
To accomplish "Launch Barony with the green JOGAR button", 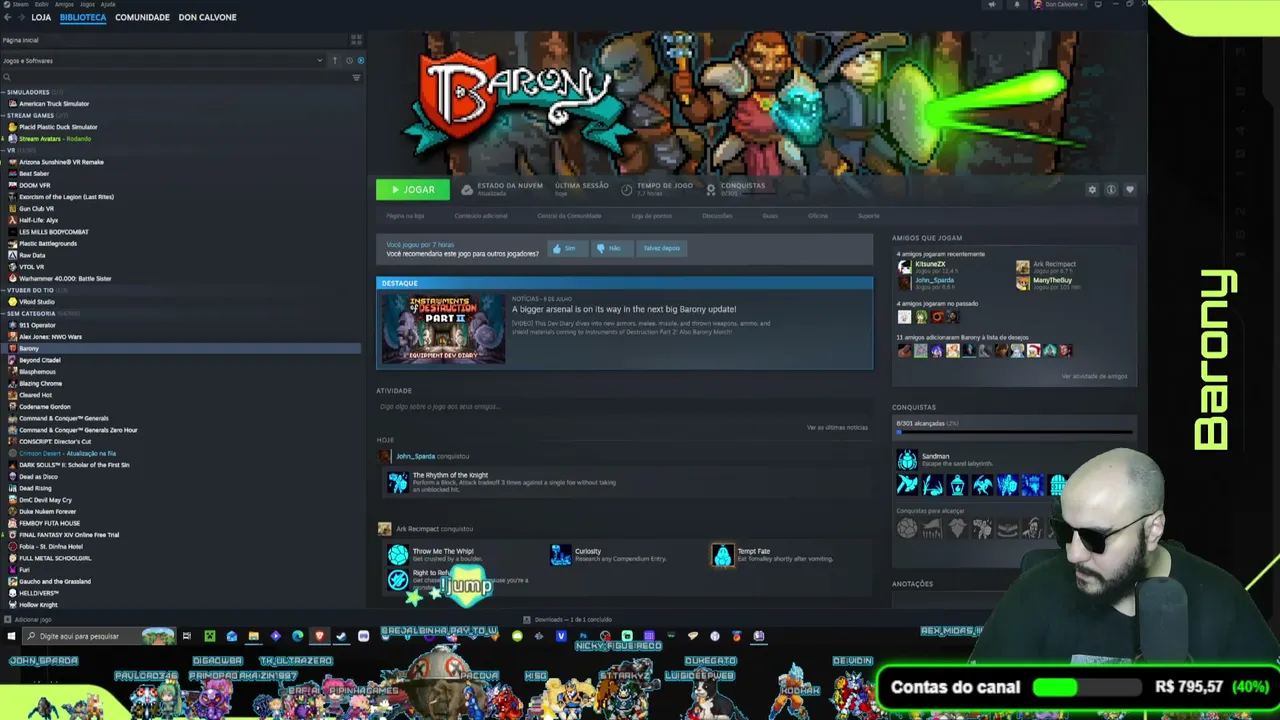I will [413, 189].
